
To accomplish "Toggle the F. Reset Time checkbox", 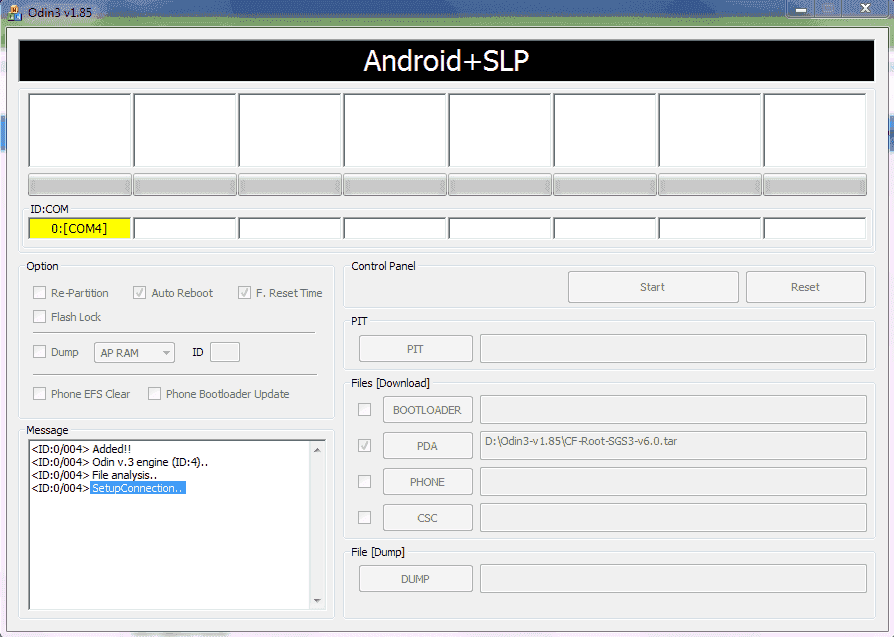I will coord(244,293).
